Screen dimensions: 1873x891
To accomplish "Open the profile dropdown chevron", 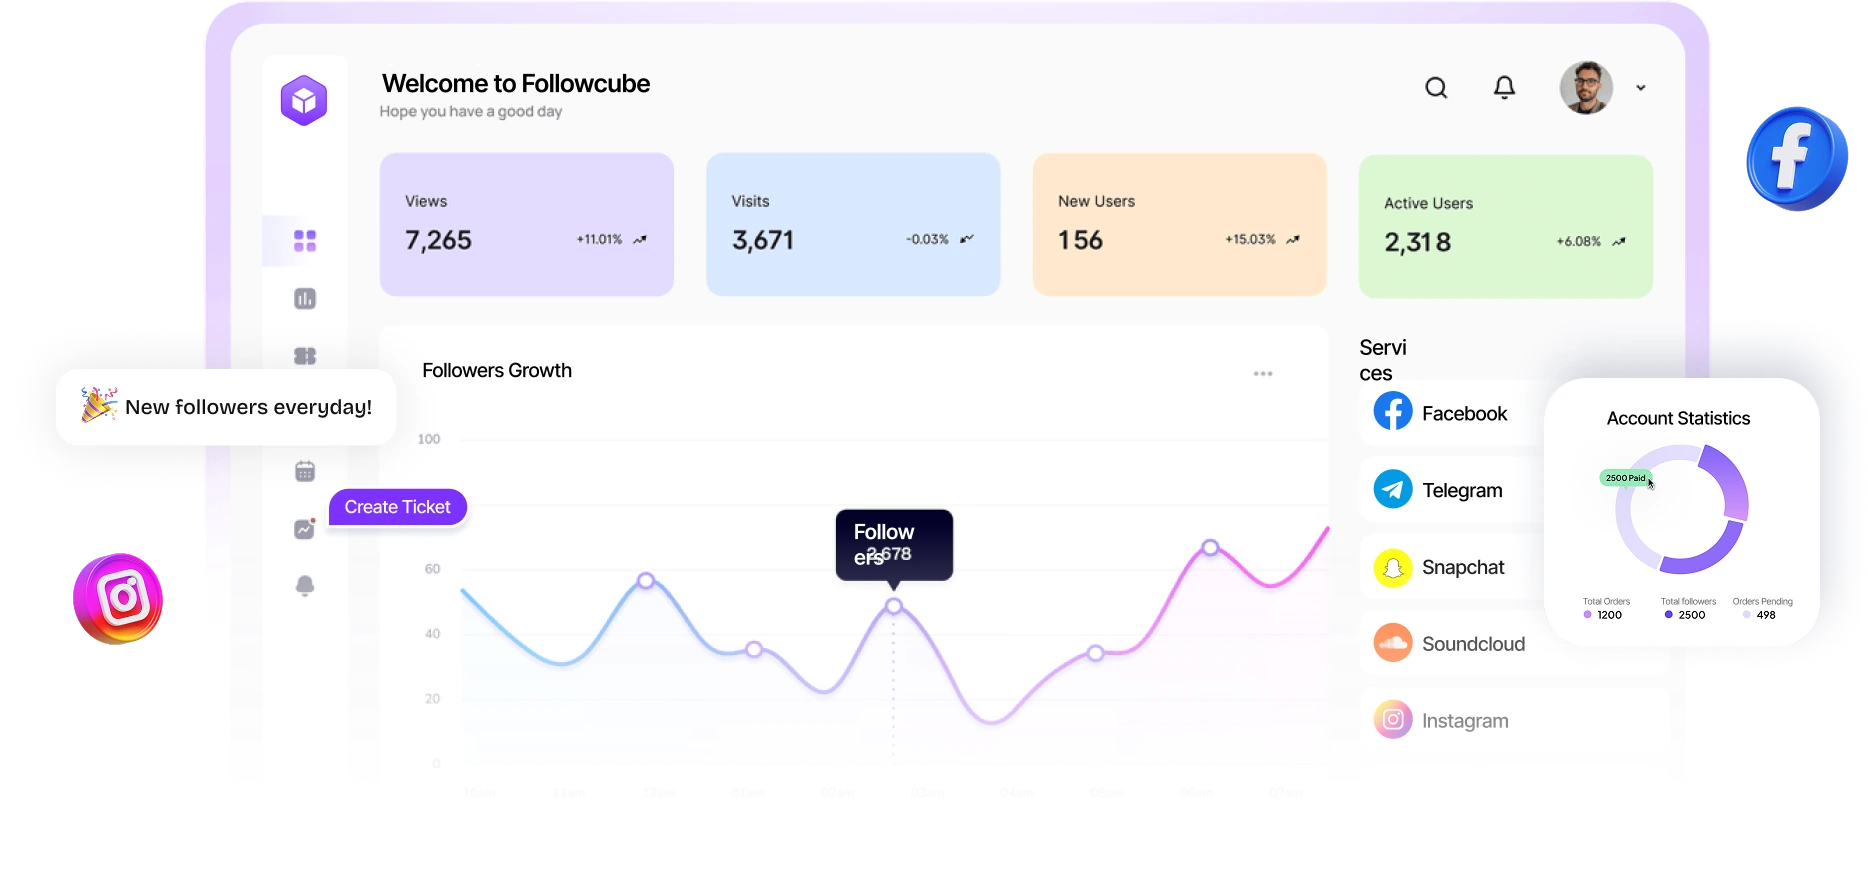I will coord(1641,88).
